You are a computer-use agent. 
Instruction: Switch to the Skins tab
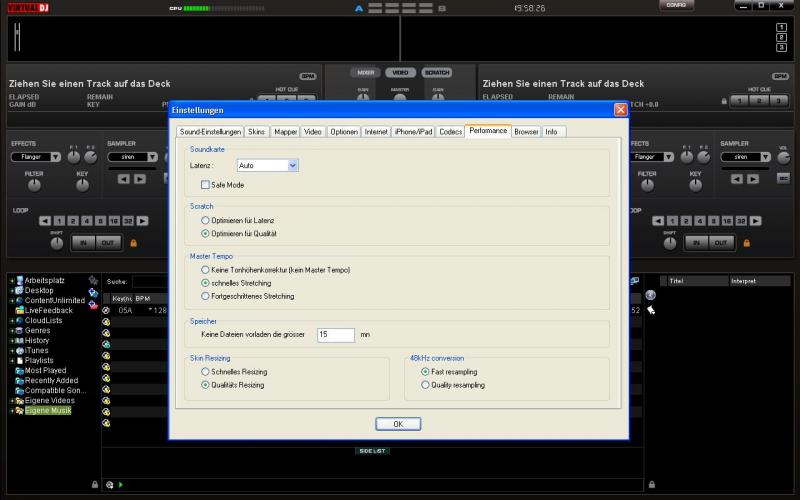(x=257, y=132)
